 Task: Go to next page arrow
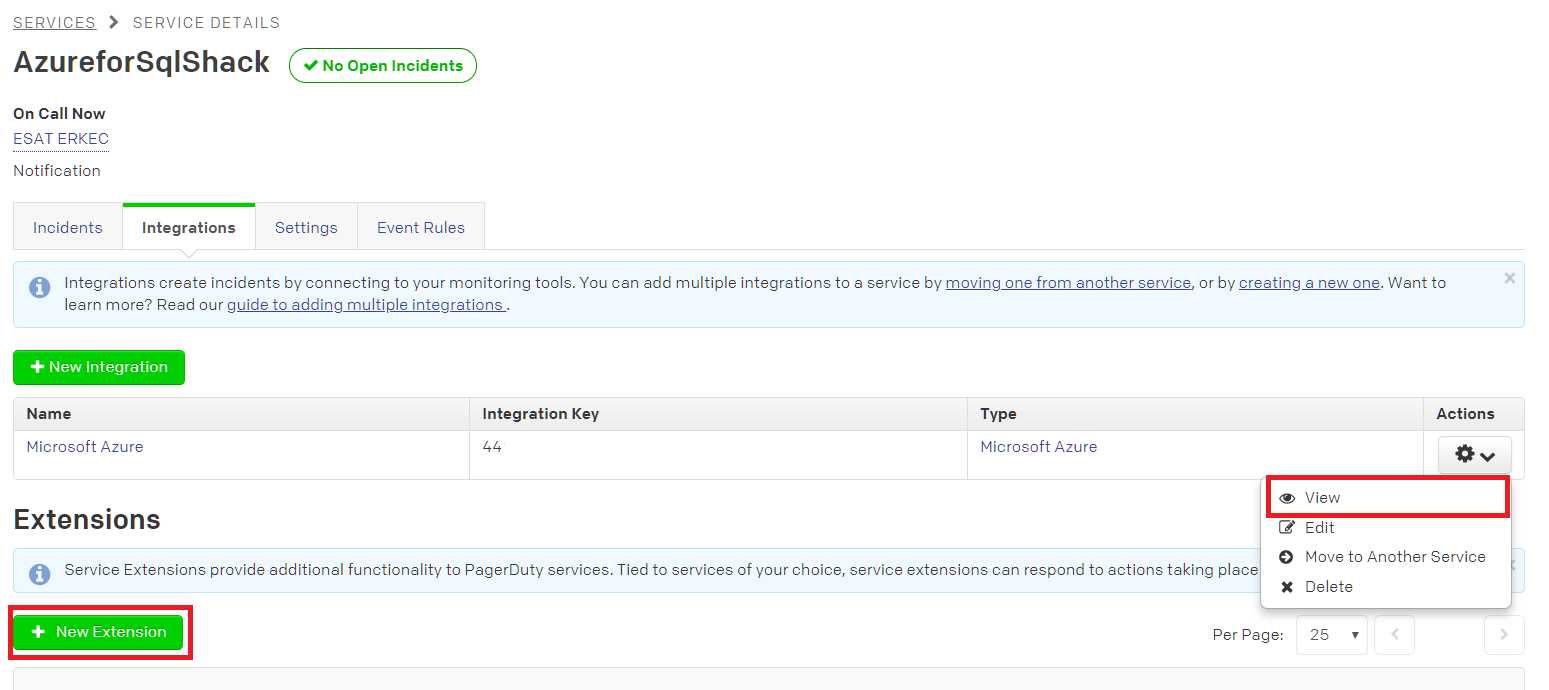click(1504, 635)
